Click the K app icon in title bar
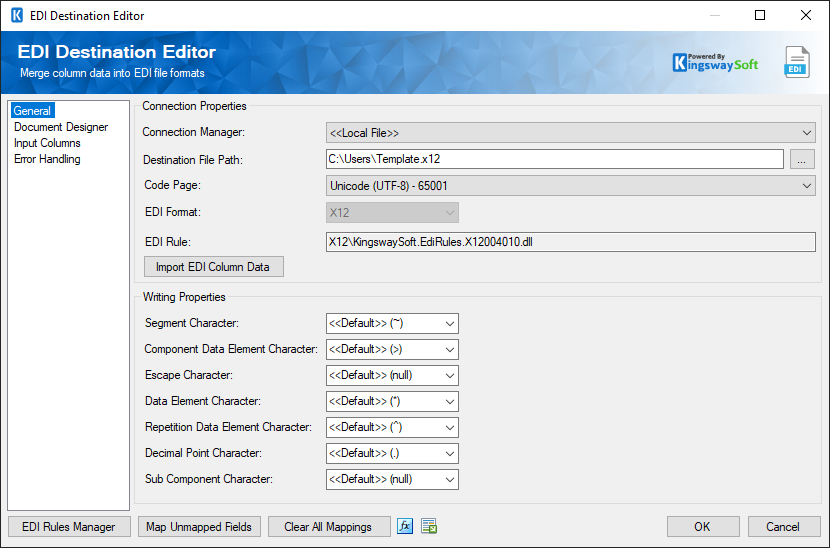 (17, 15)
